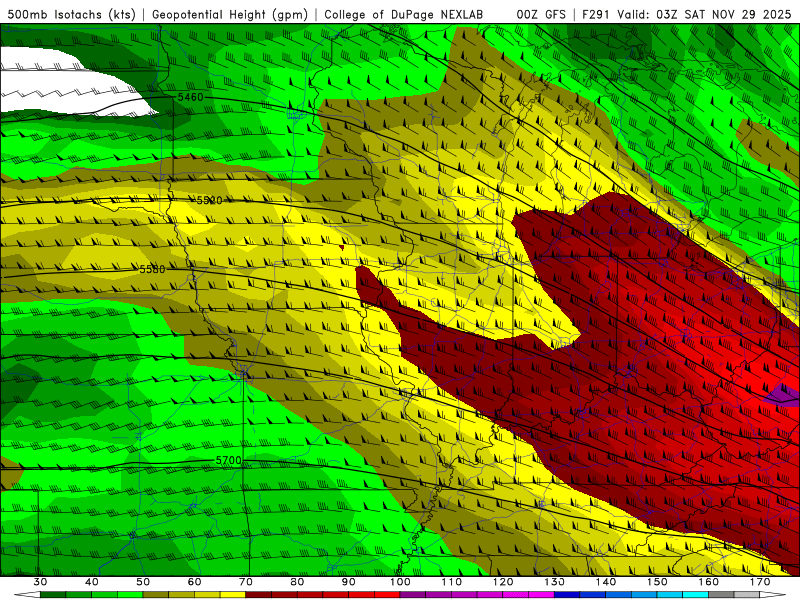Viewport: 800px width, 600px height.
Task: Click the 100 value on the color scale
Action: [x=401, y=582]
